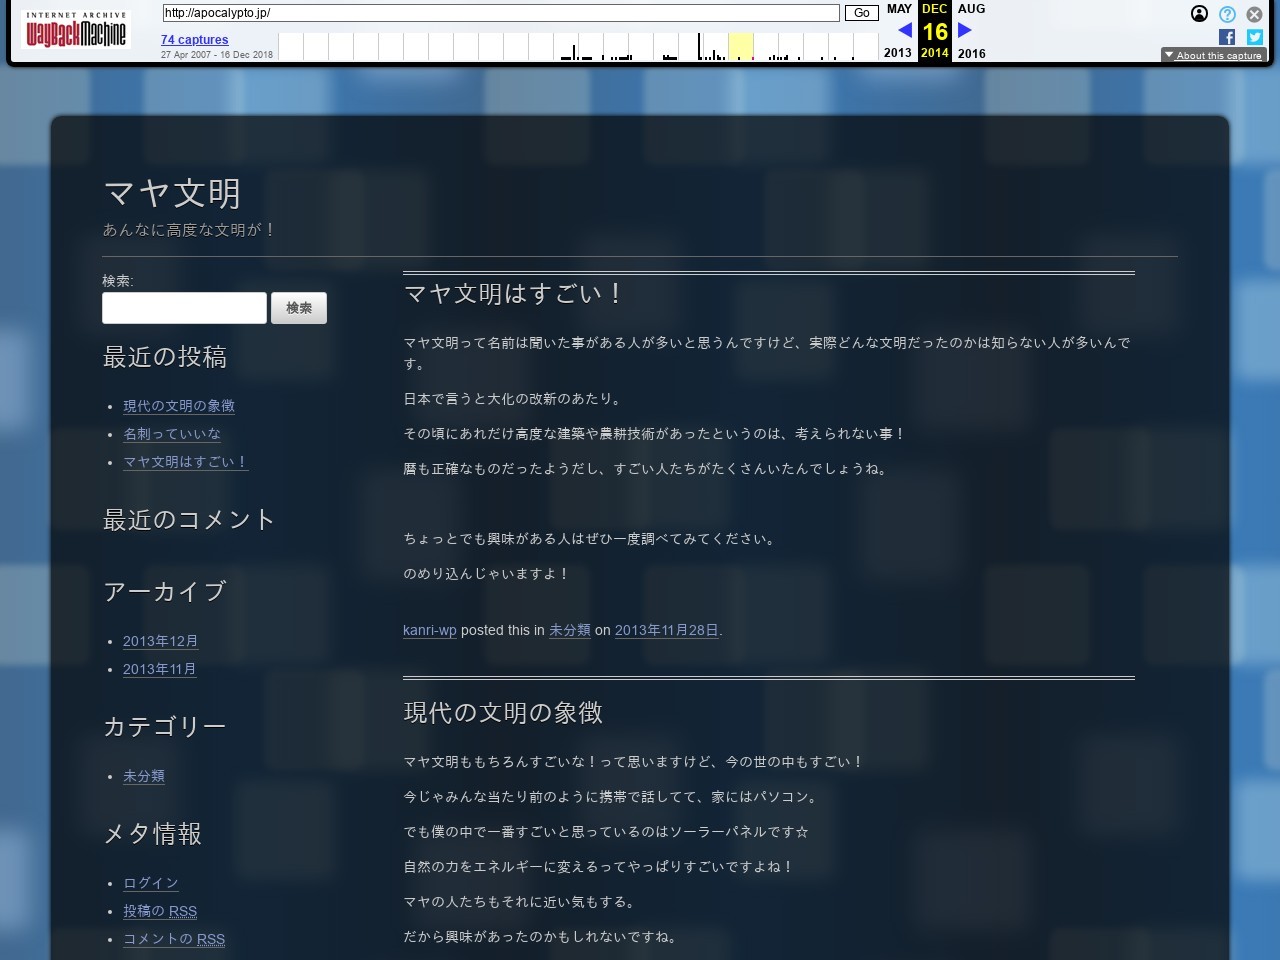Go to previous capture arrow
Screen dimensions: 1280x960
coord(904,30)
